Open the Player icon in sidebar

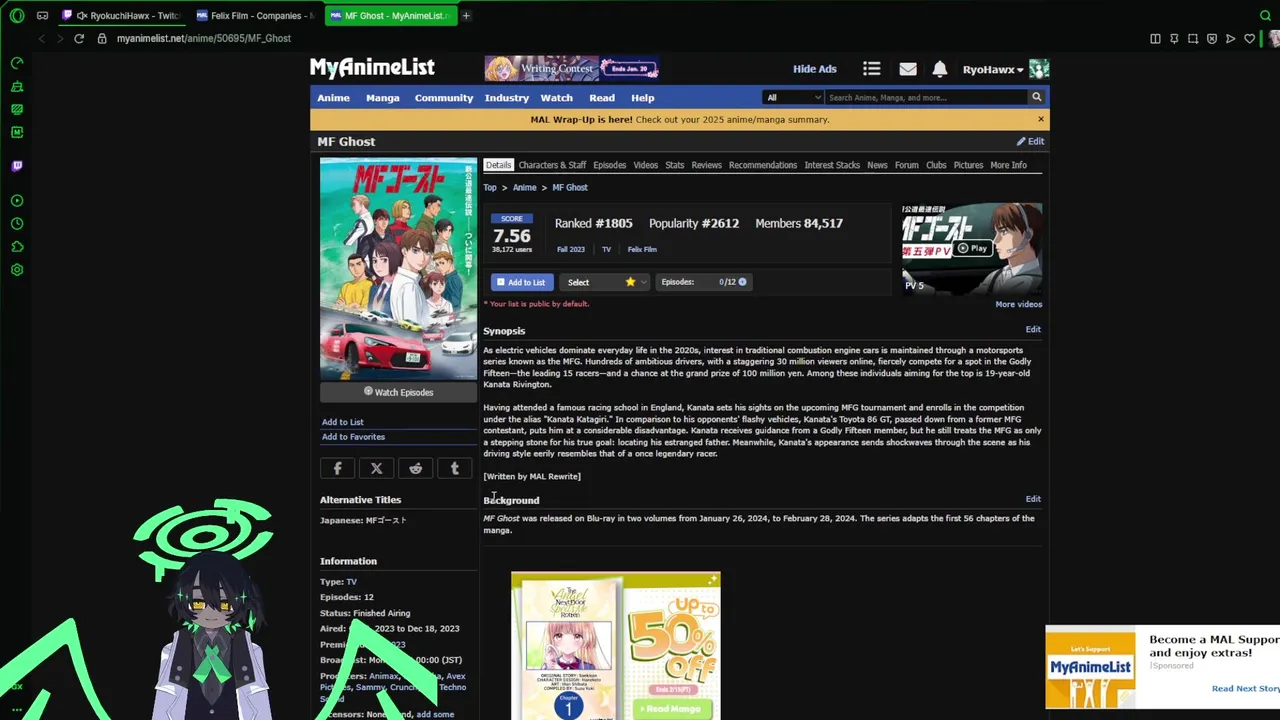(x=17, y=201)
